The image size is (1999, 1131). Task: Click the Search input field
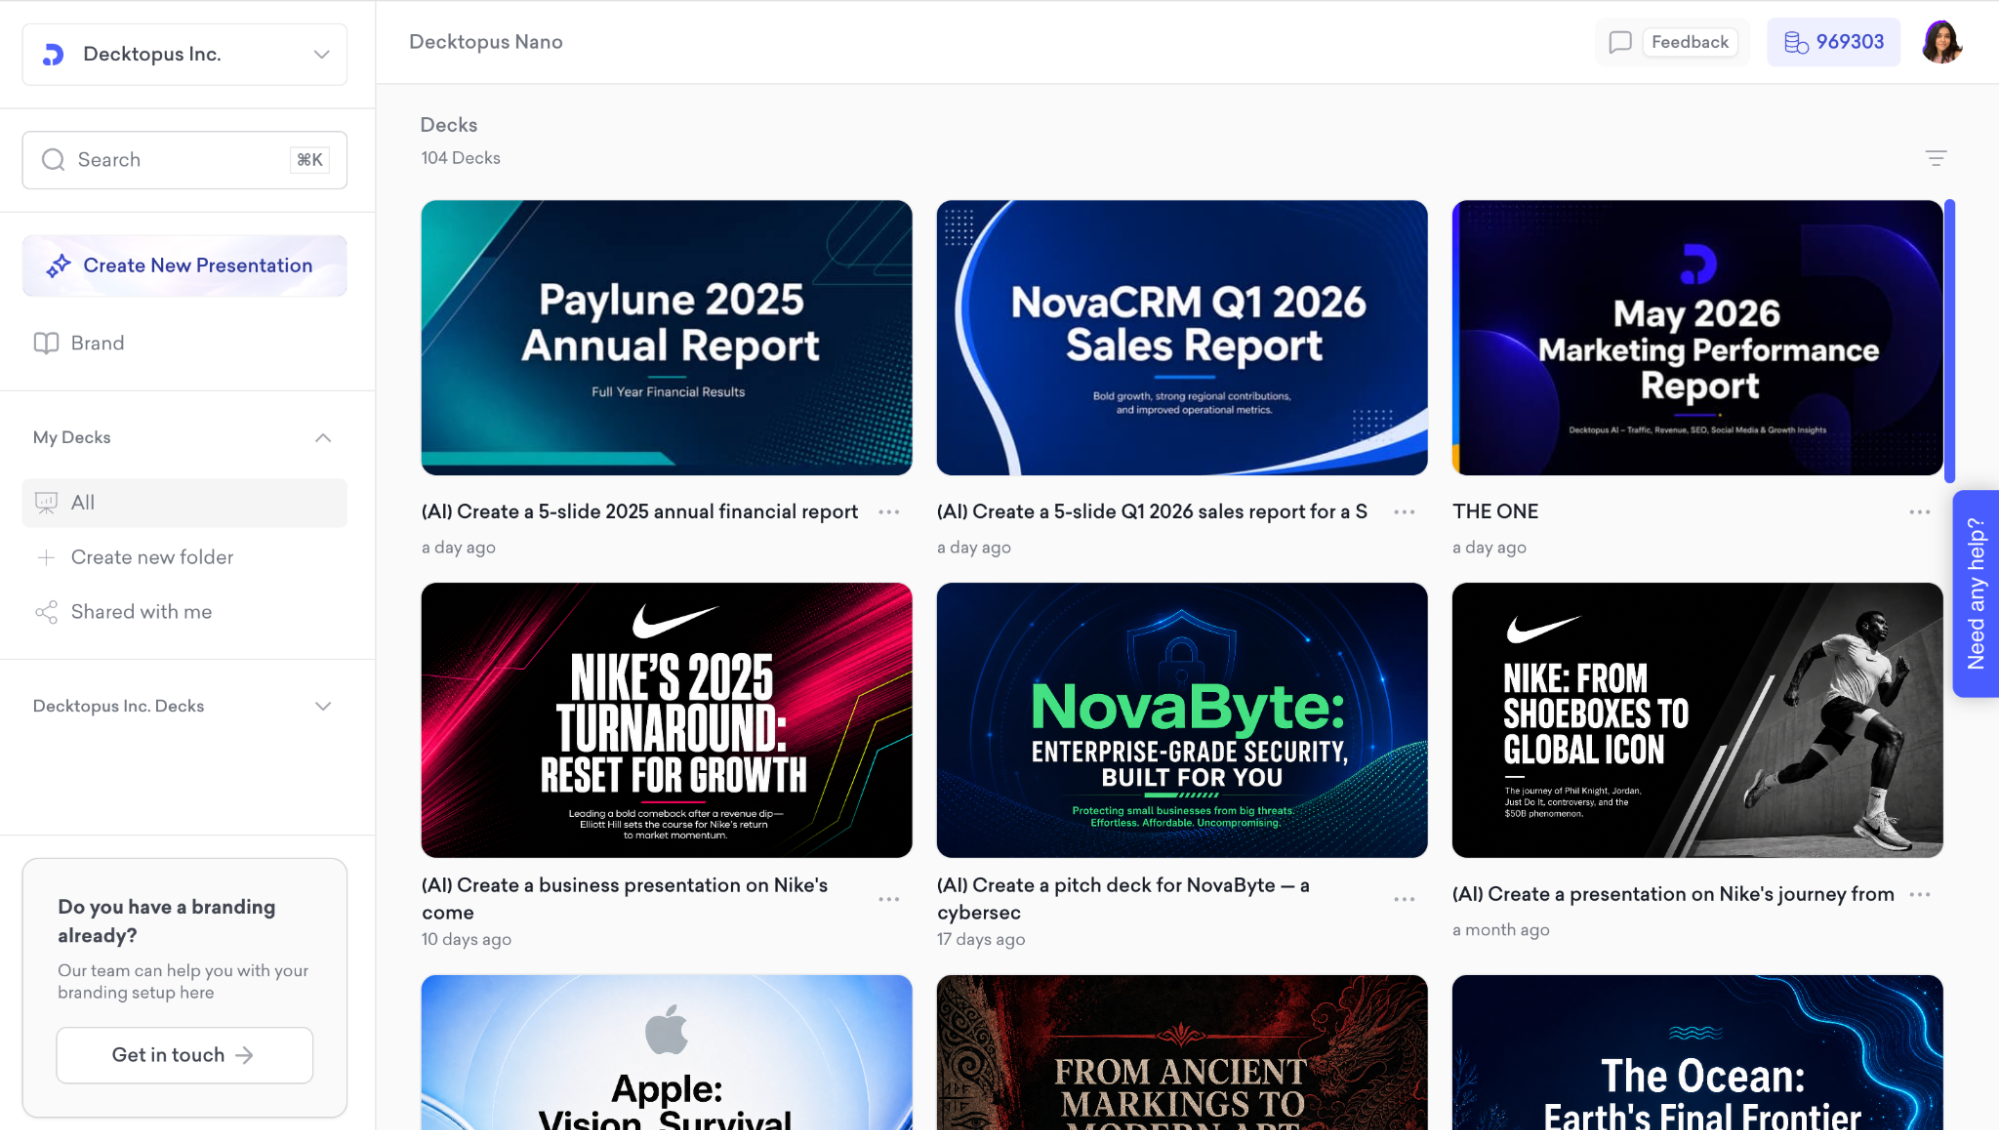click(185, 160)
